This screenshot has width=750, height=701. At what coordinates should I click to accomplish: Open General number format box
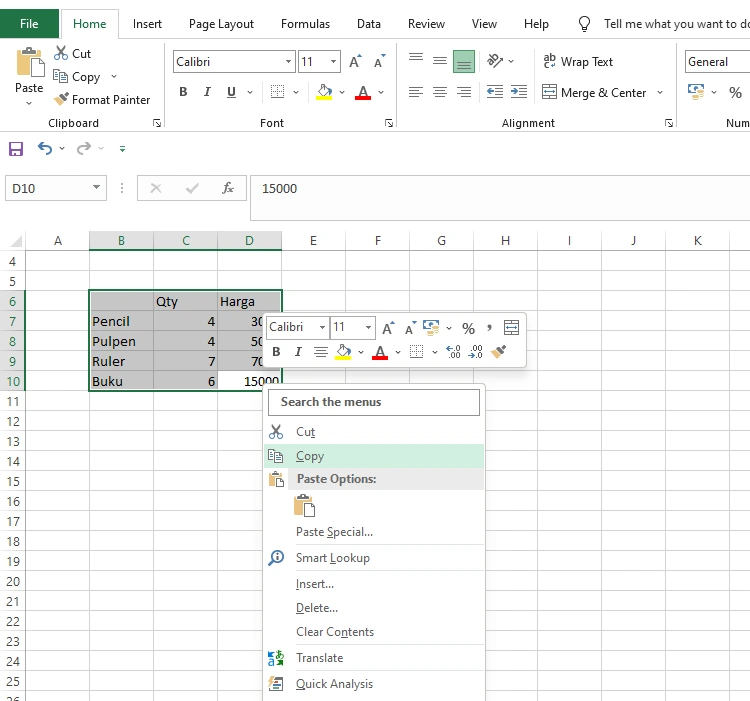[717, 62]
